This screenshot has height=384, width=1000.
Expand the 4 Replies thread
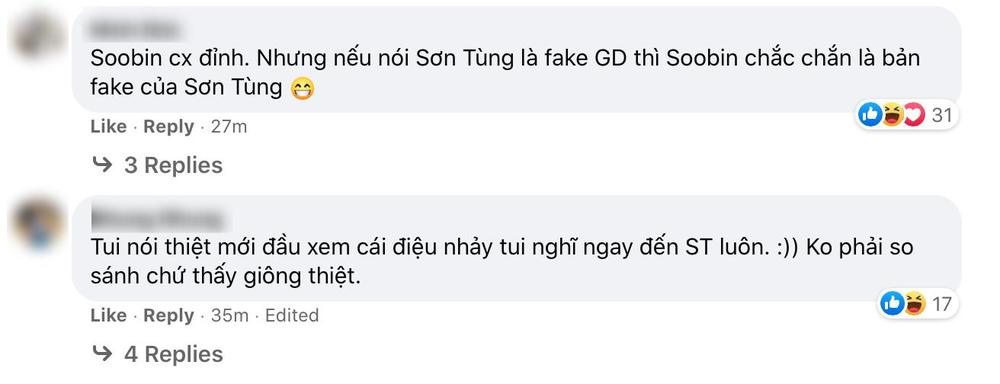[x=173, y=354]
